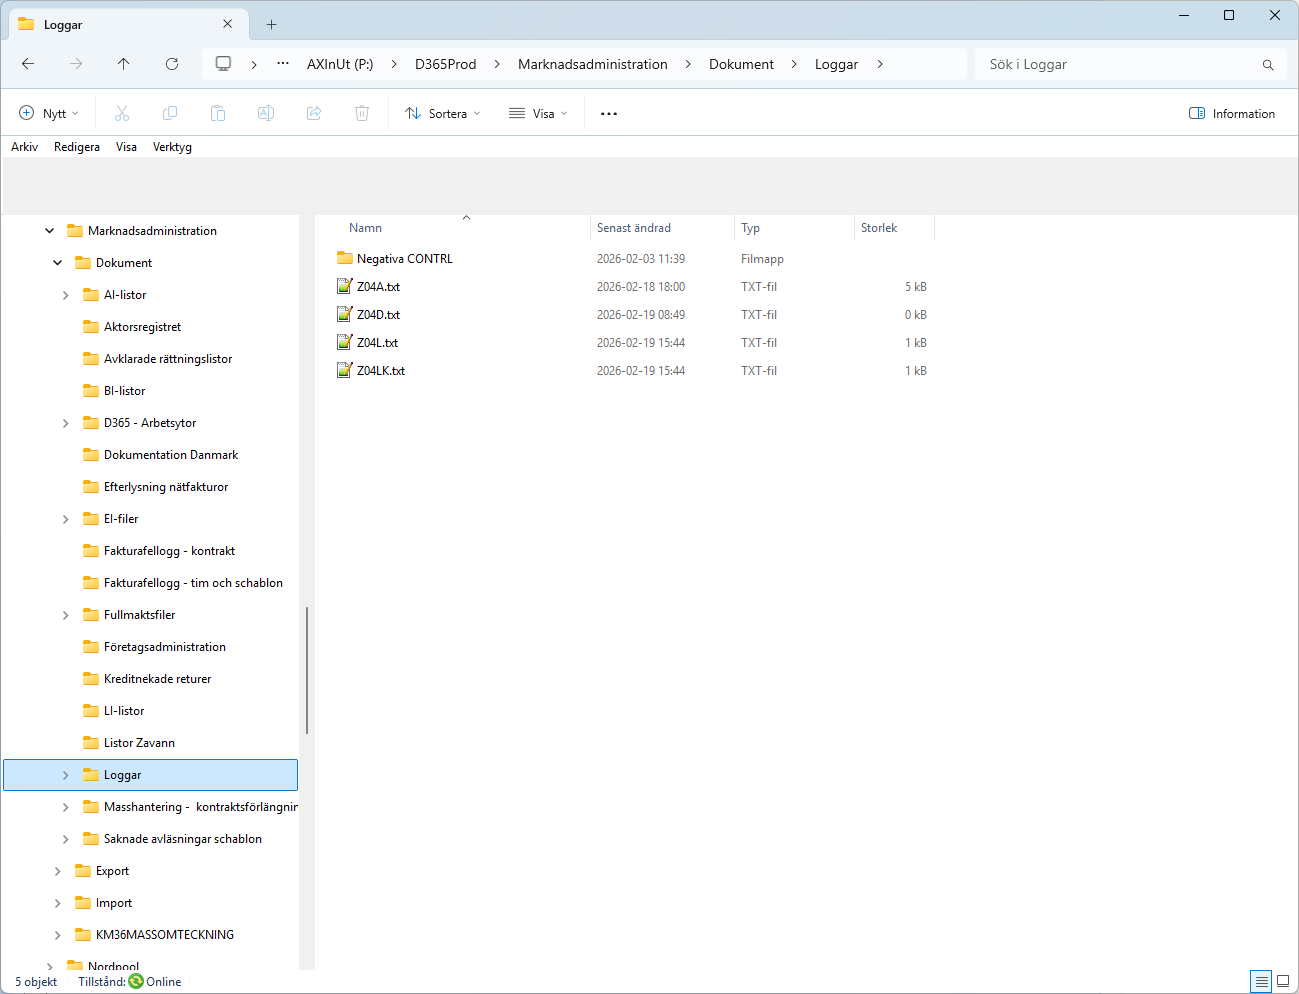Screen dimensions: 1299x994
Task: Switch to details view in status bar
Action: tap(1261, 981)
